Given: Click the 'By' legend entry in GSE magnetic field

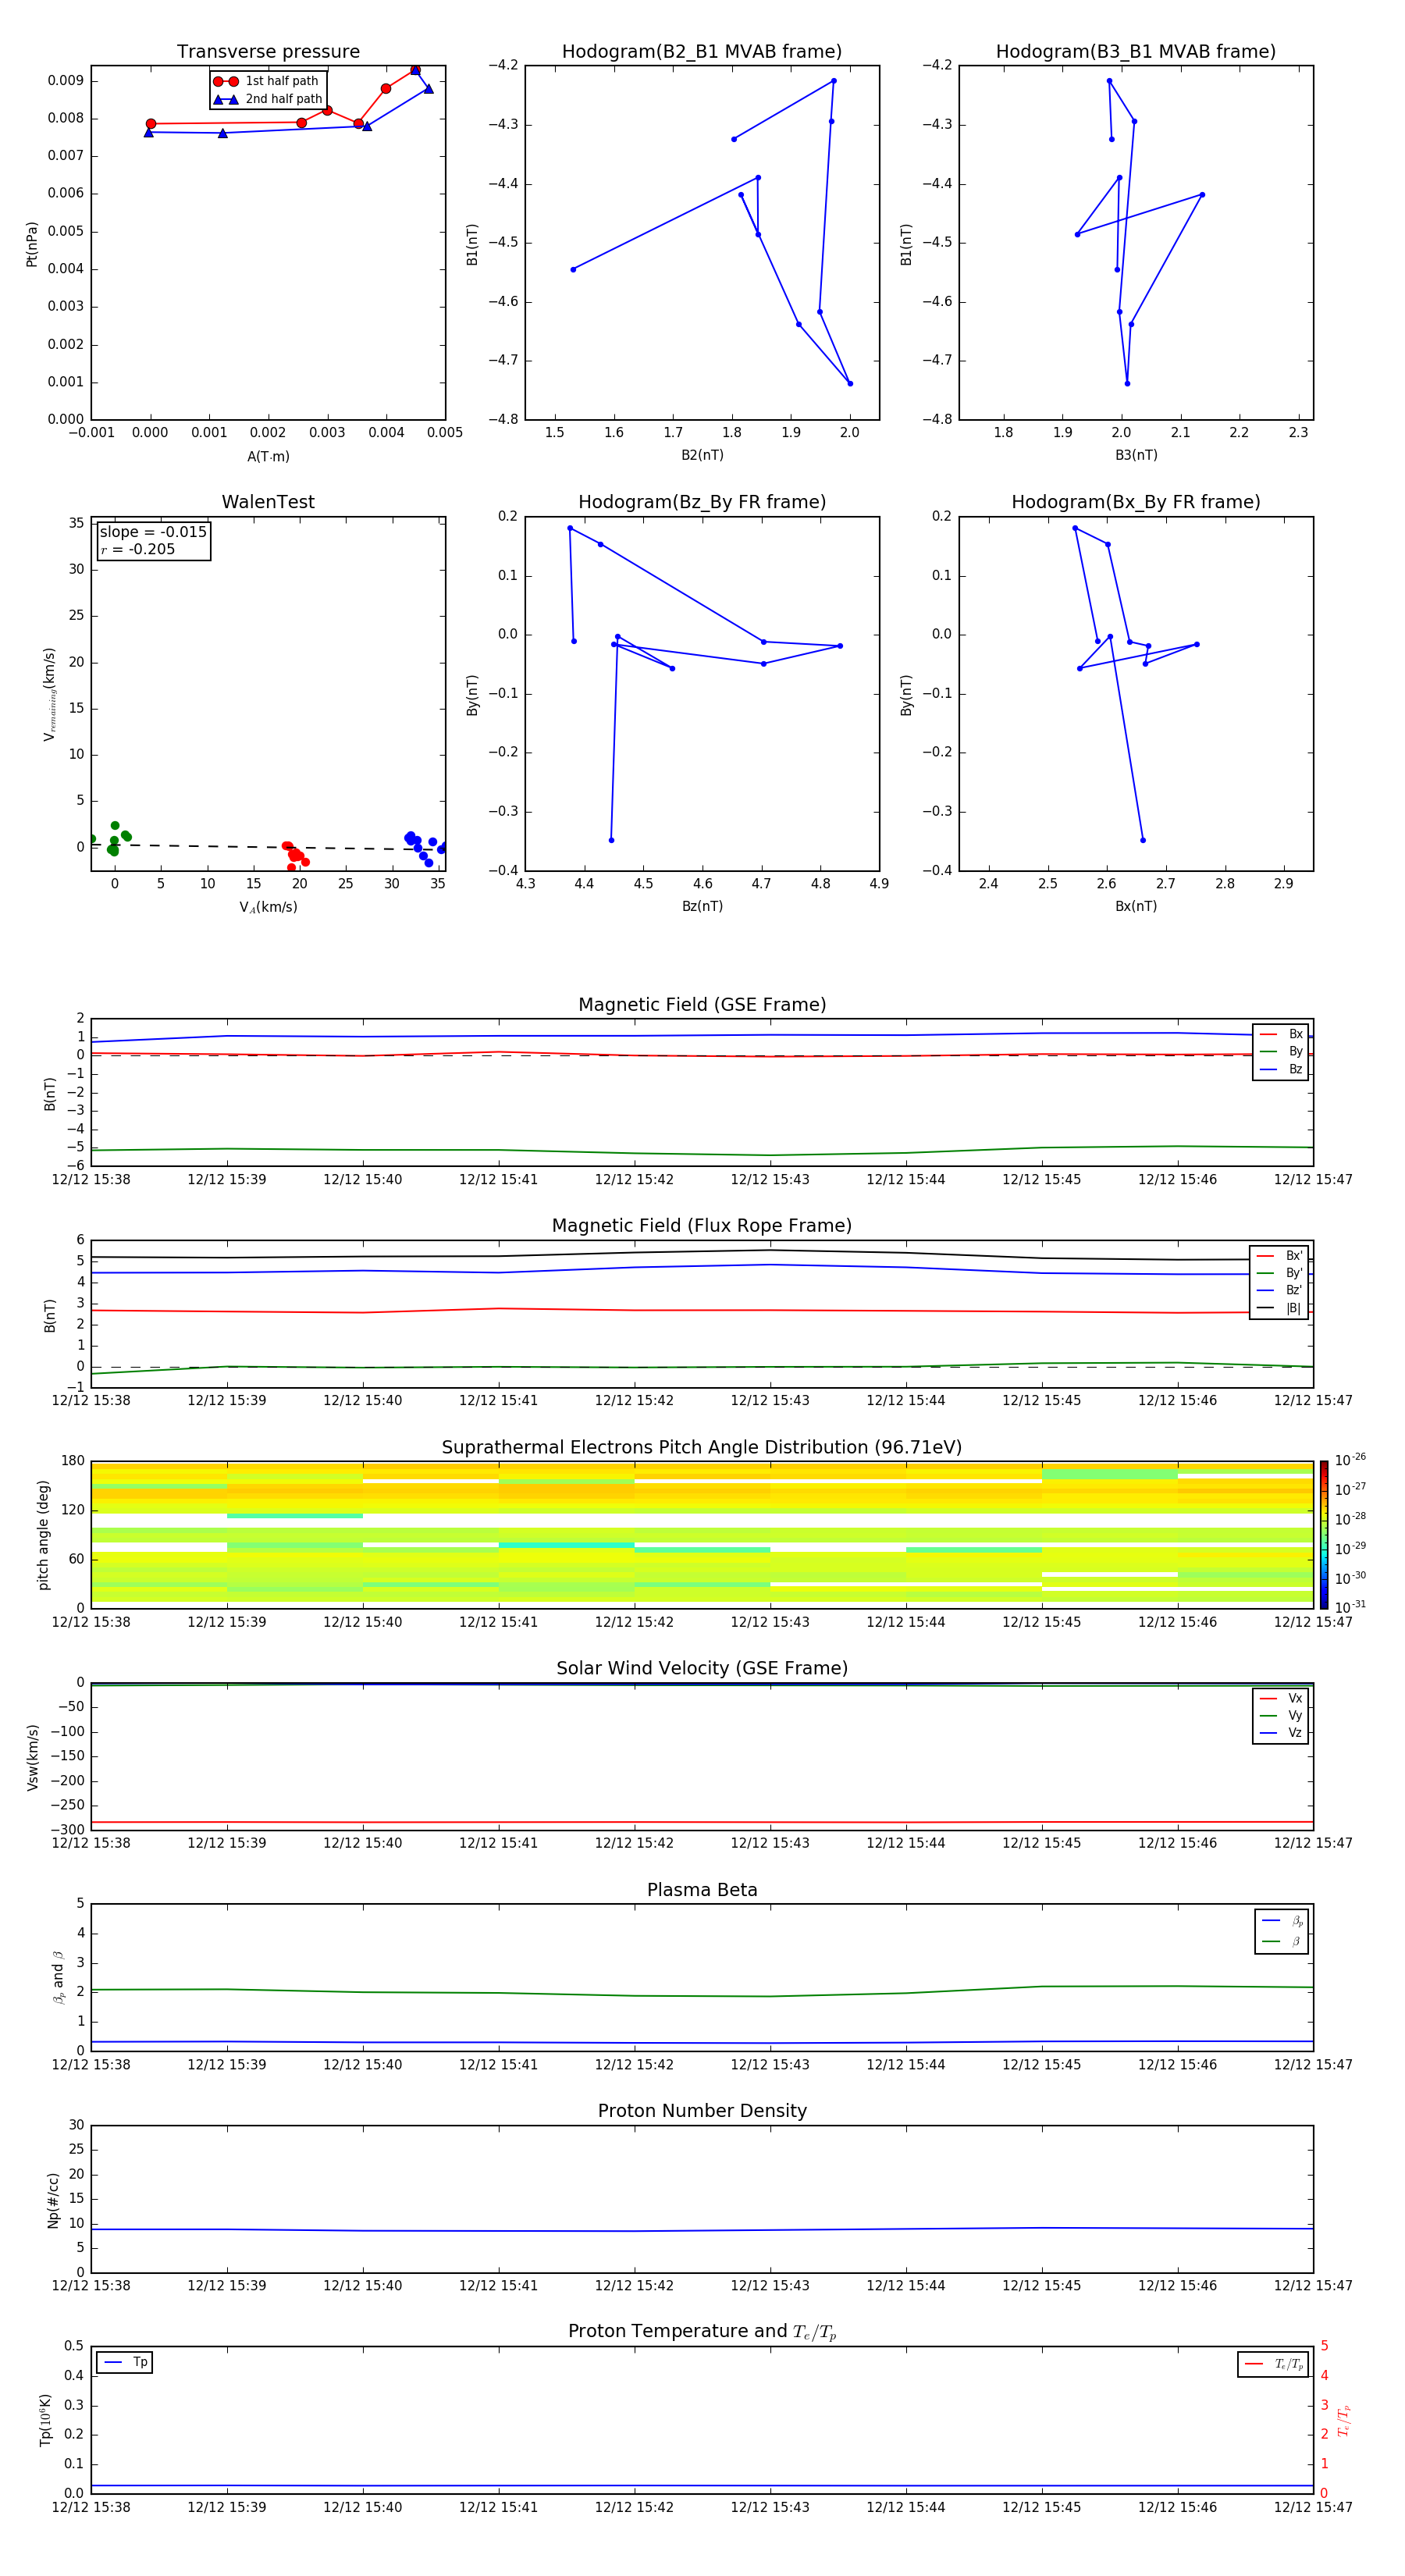Looking at the screenshot, I should 1281,1052.
